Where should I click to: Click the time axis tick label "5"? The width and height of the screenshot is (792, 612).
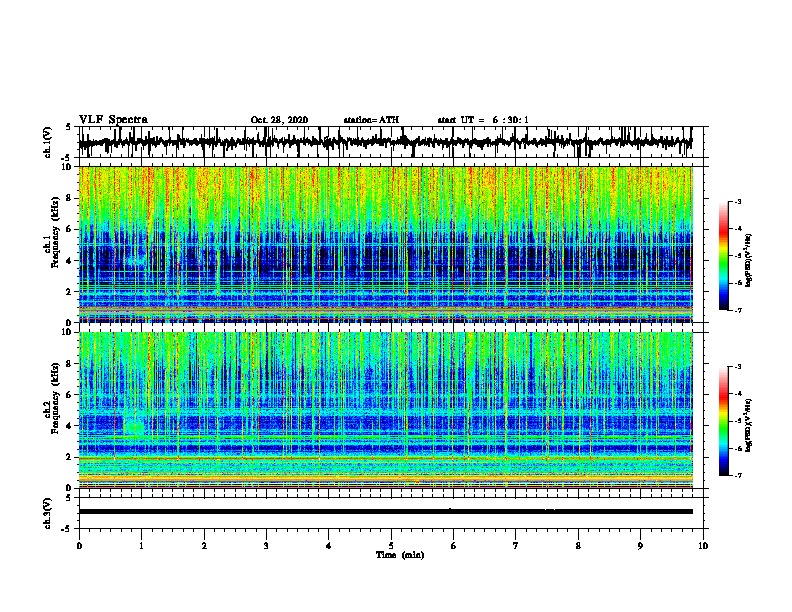coord(391,546)
